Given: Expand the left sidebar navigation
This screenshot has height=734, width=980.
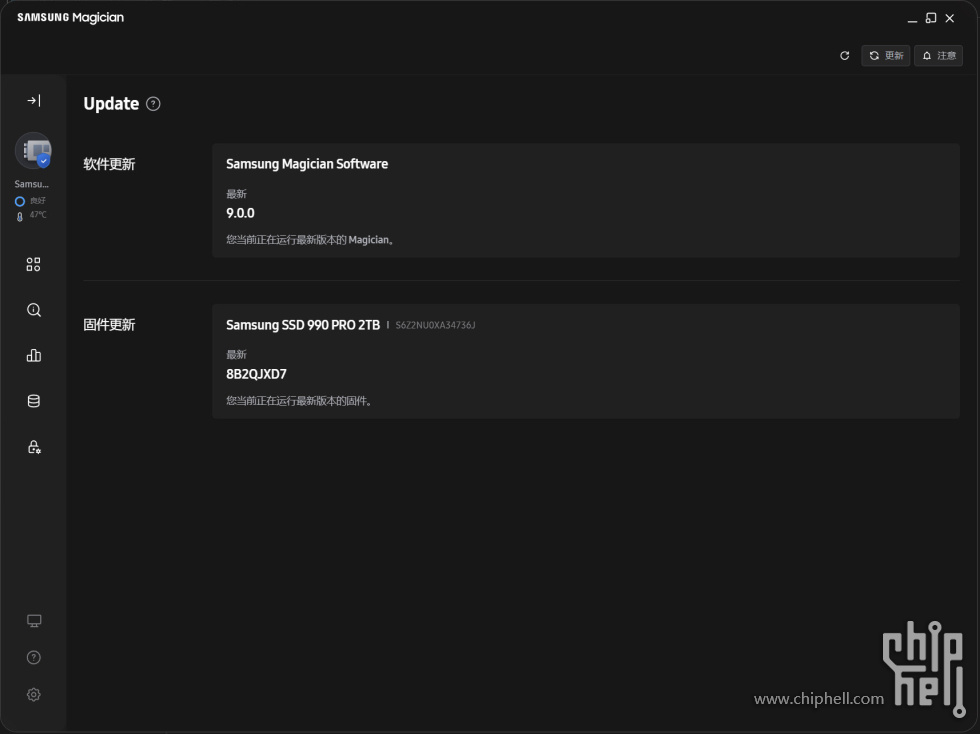Looking at the screenshot, I should pos(33,101).
